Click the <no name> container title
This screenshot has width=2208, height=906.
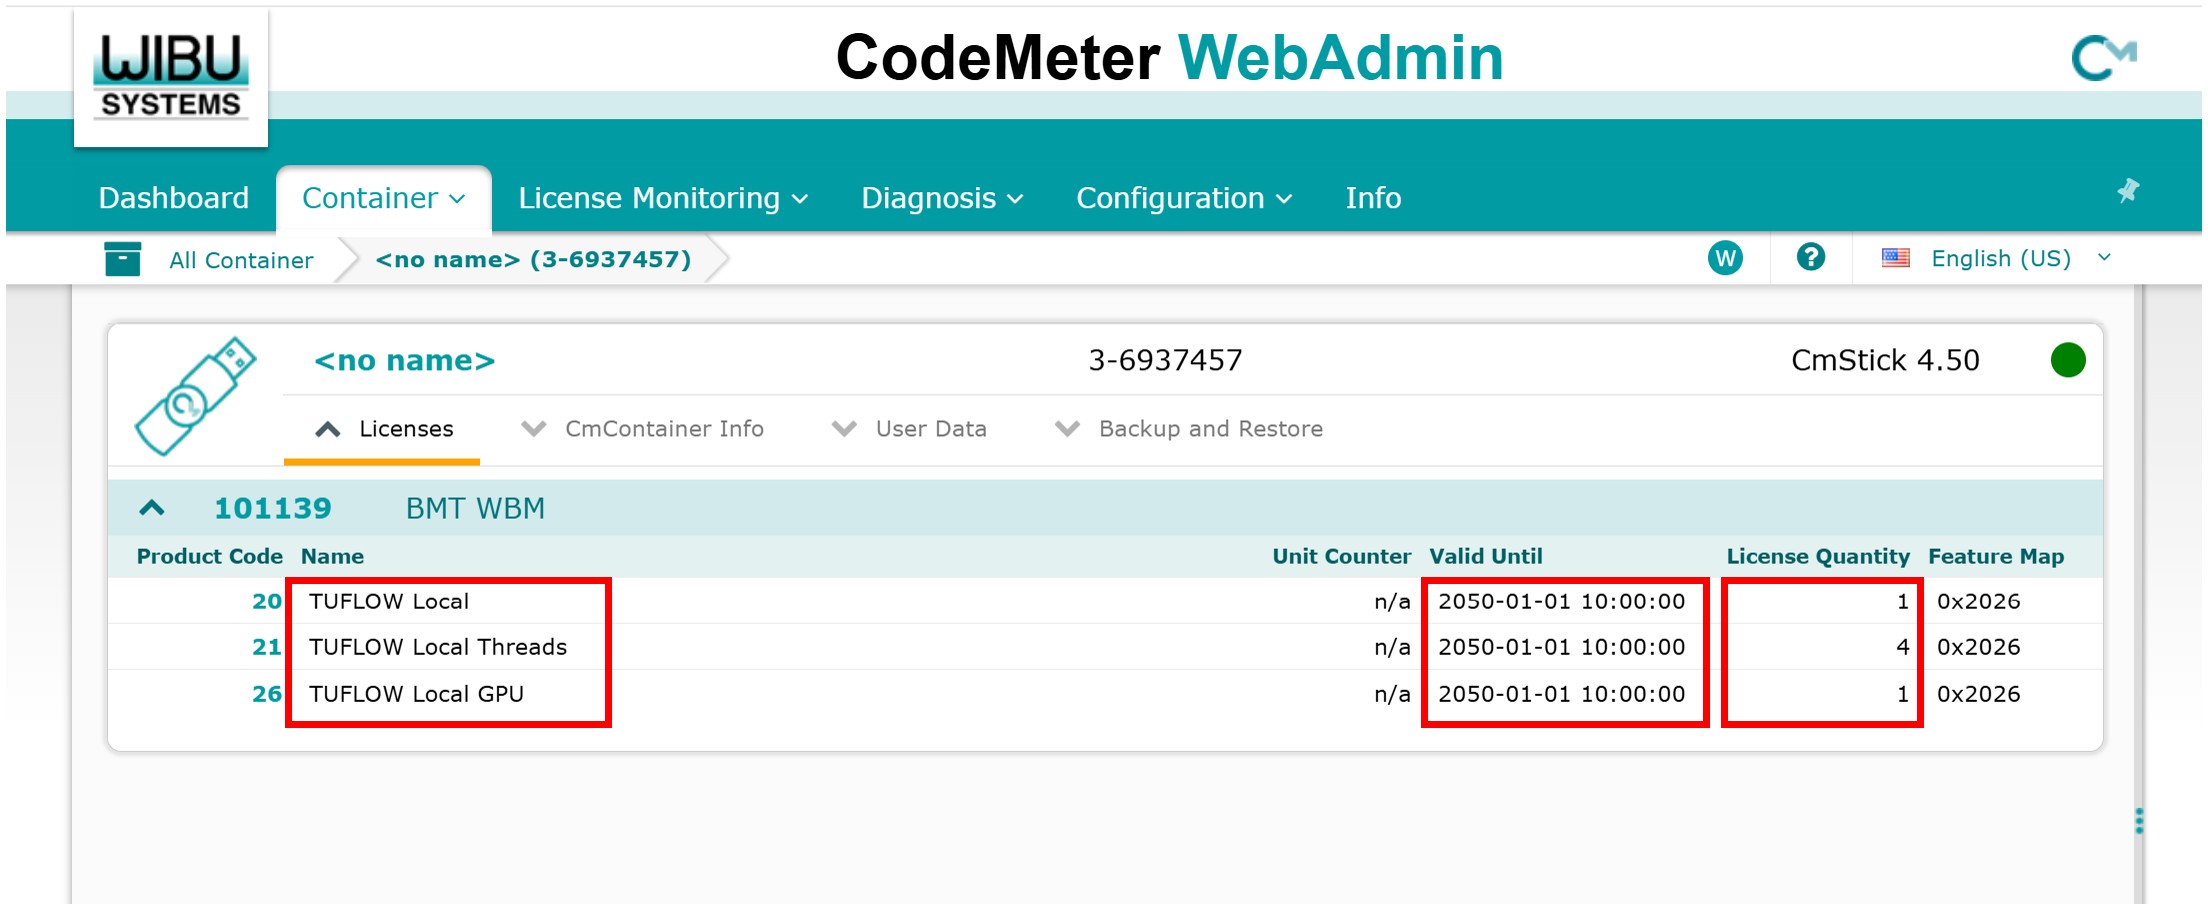pyautogui.click(x=404, y=360)
